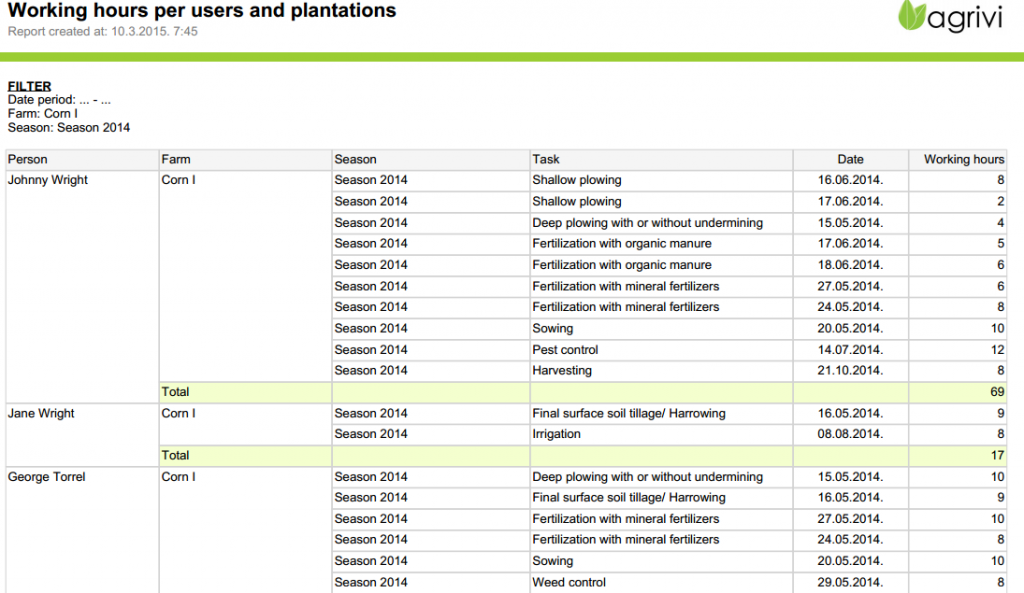The height and width of the screenshot is (593, 1024).
Task: Click the Harvesting task cell
Action: pos(562,370)
